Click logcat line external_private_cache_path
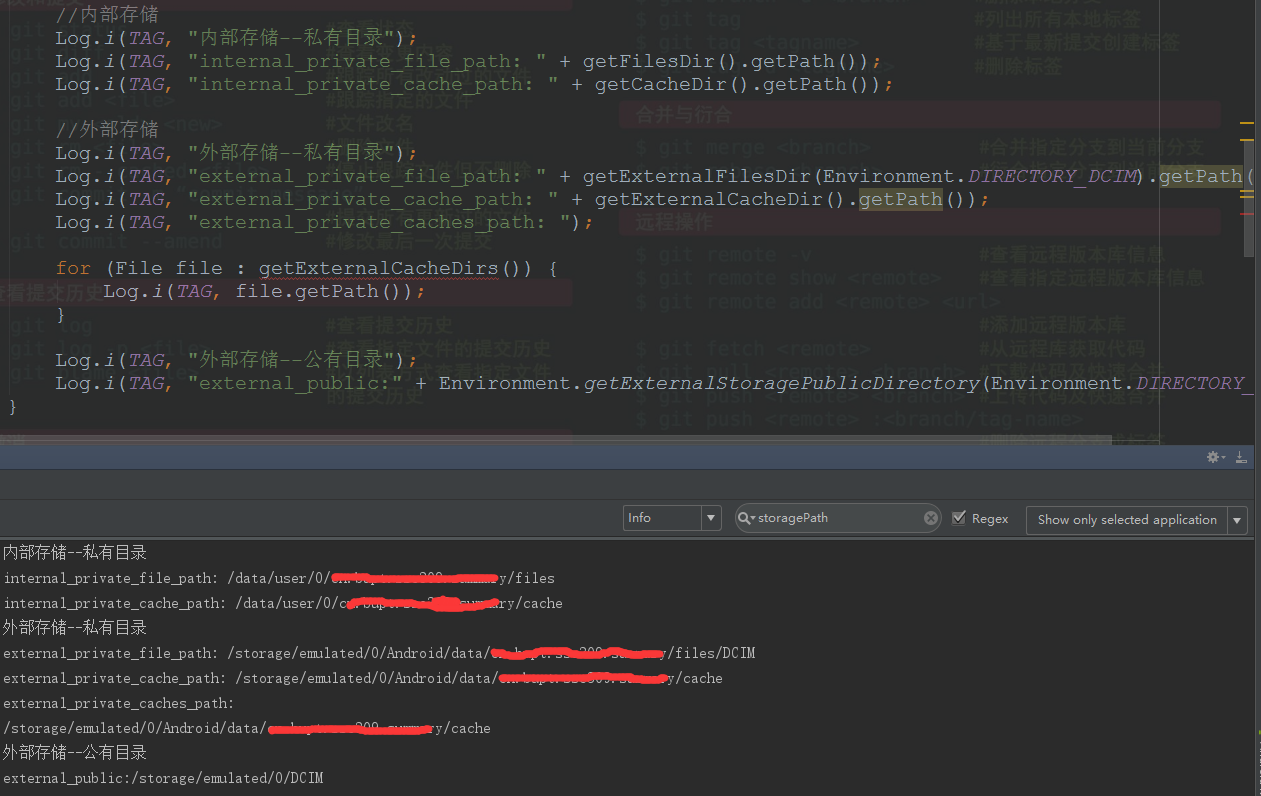The image size is (1261, 796). coord(363,678)
